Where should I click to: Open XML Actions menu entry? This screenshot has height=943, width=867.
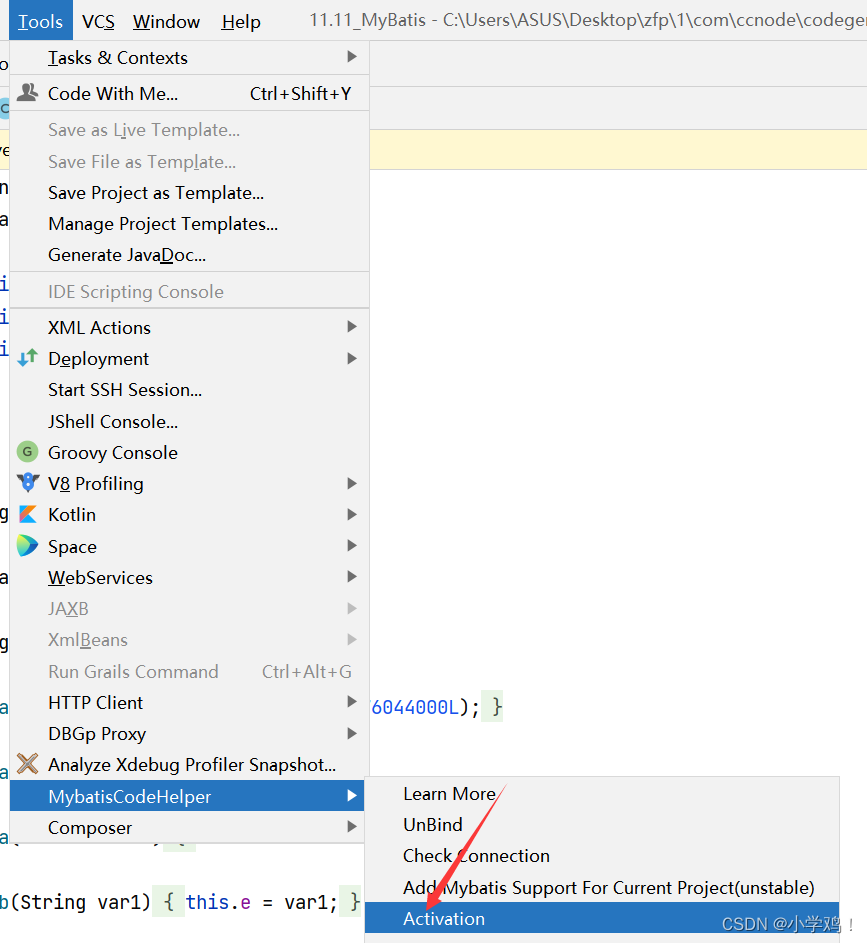(189, 327)
